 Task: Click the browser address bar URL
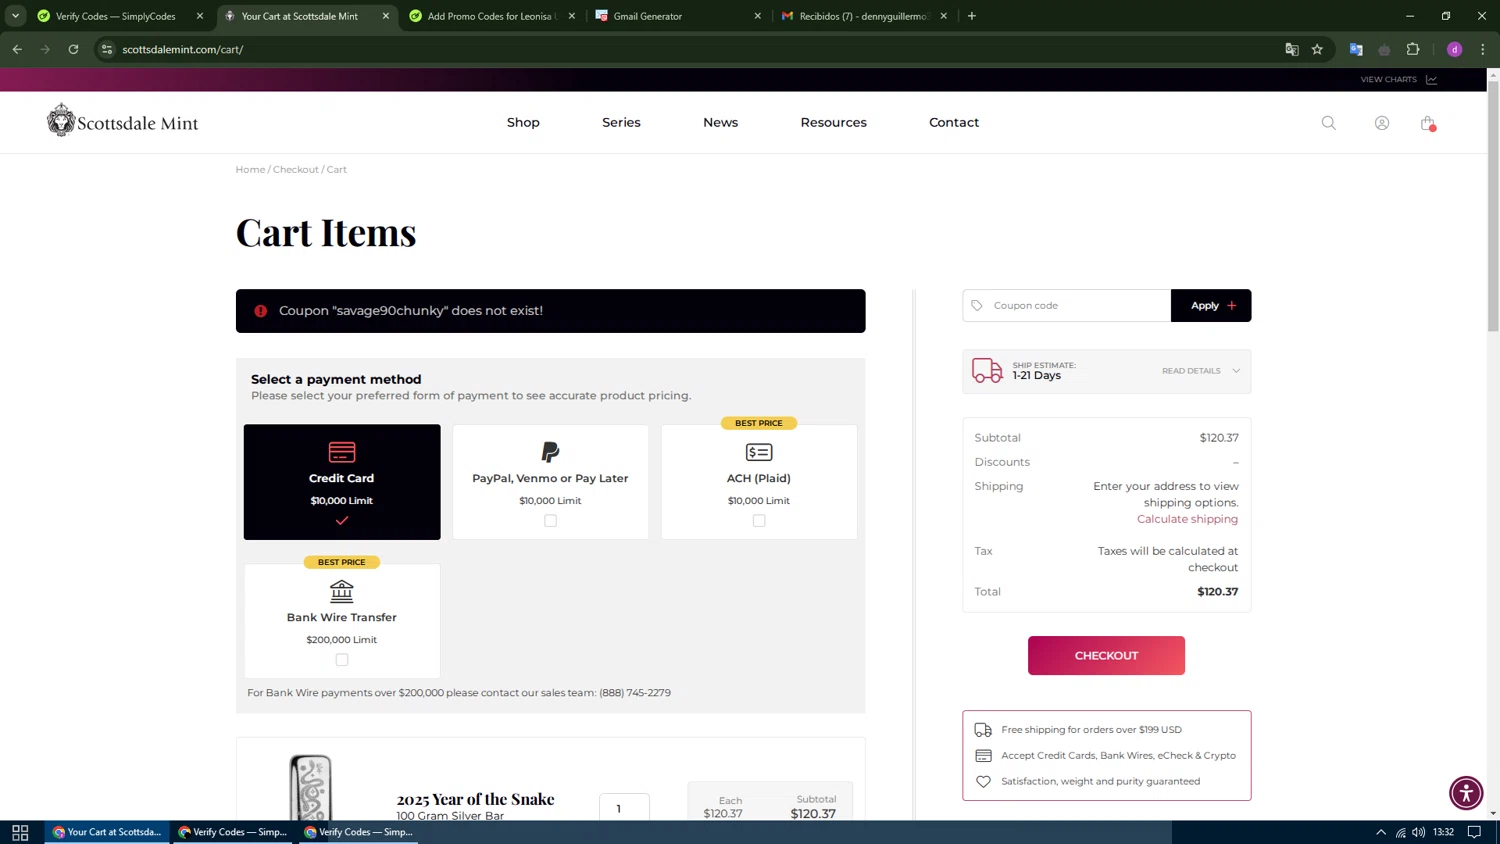tap(183, 49)
